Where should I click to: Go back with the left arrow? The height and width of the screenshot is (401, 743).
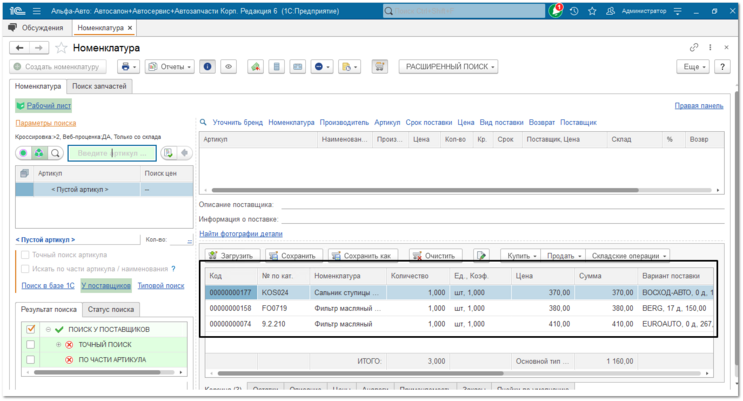click(x=19, y=48)
